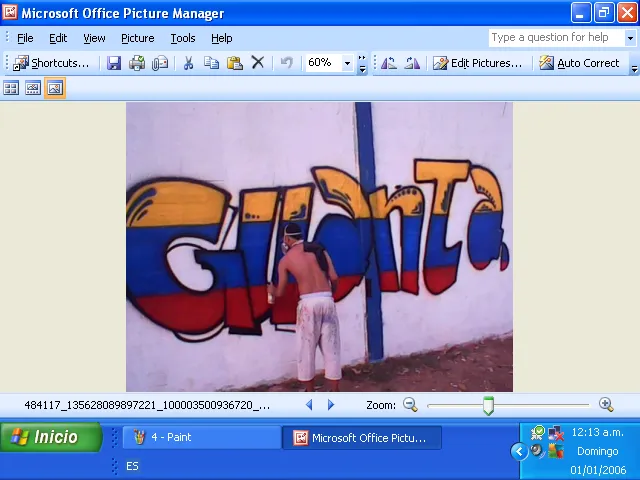Open the Picture menu
640x480 pixels.
point(138,38)
